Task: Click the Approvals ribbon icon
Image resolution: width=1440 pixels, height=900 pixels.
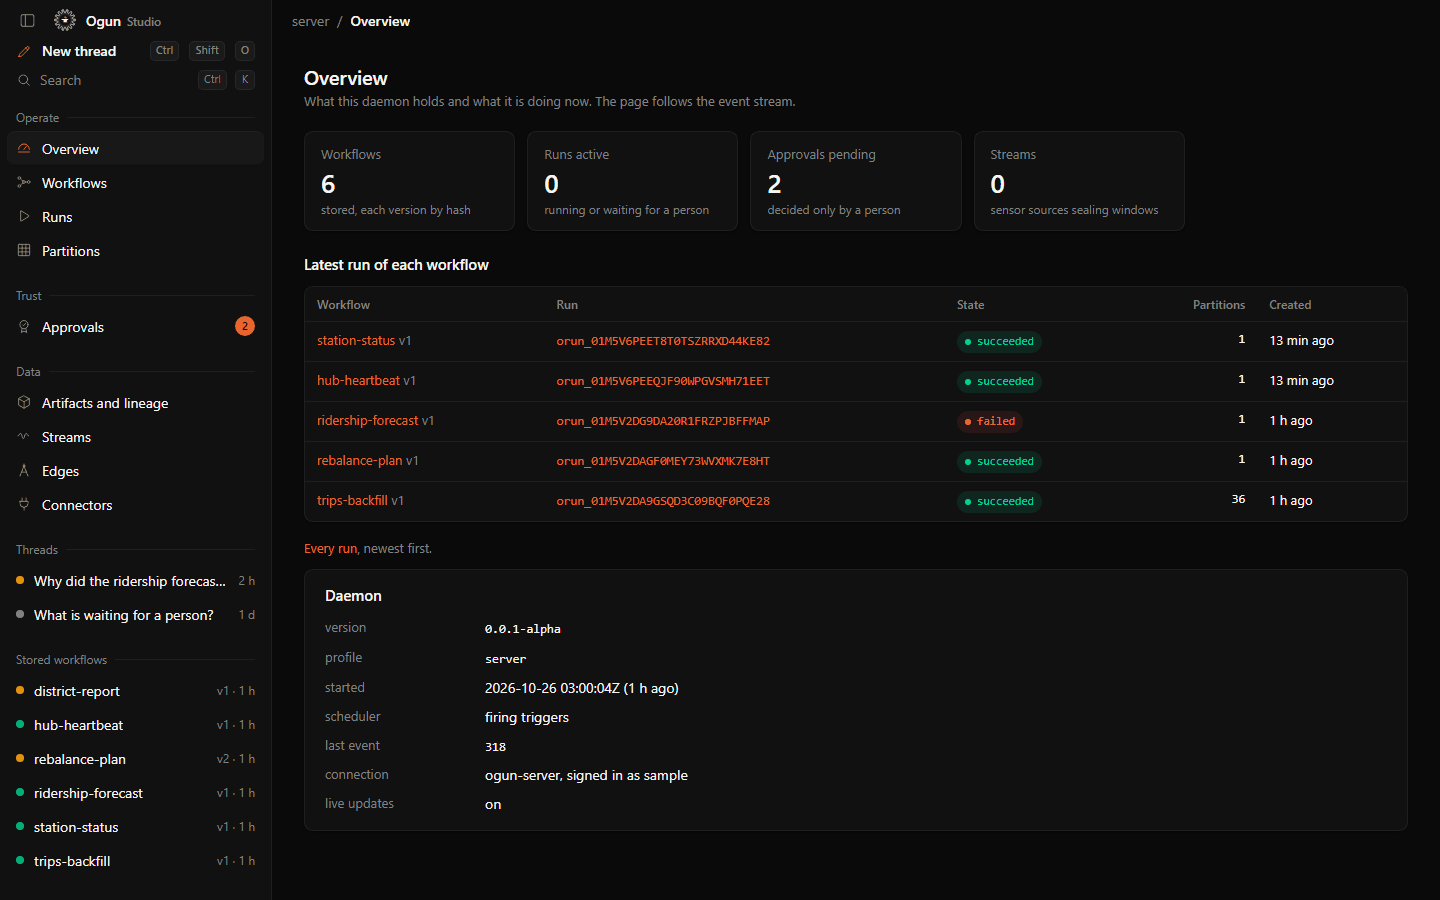Action: (x=24, y=327)
